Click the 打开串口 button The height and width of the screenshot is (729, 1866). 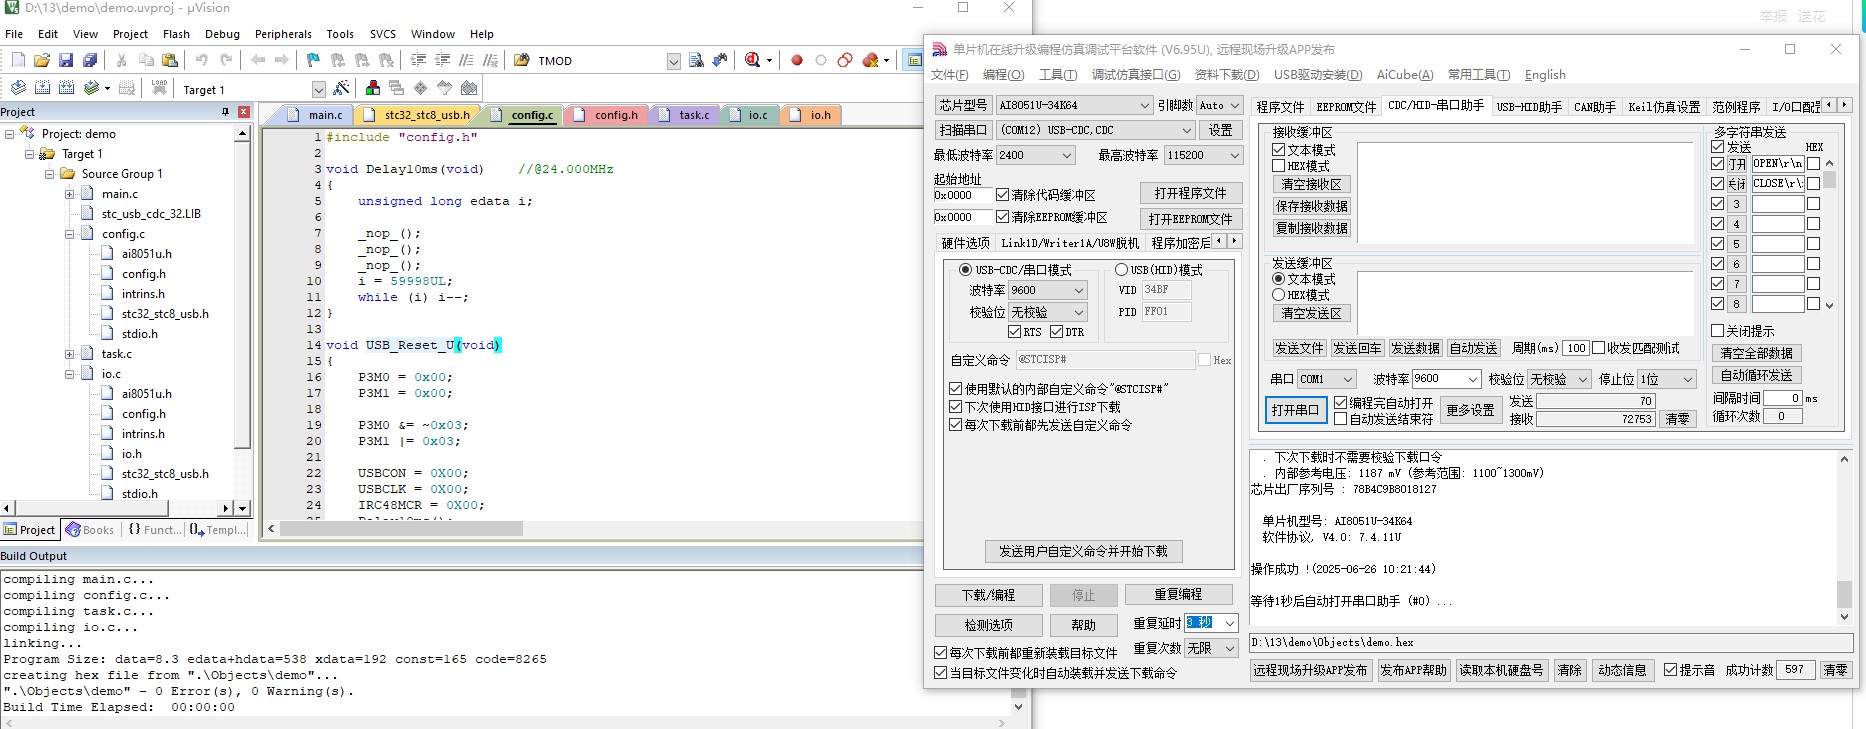[x=1295, y=410]
